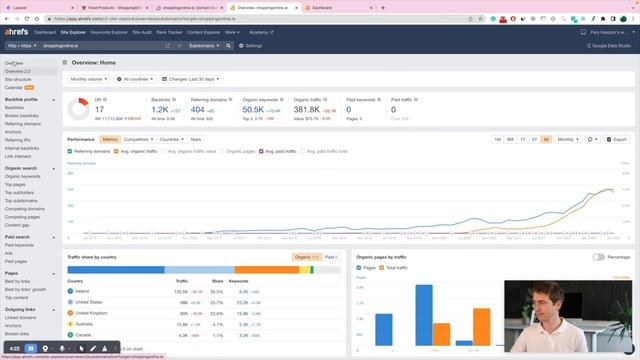Open Monthly granularity dropdown
Viewport: 640px width, 360px height.
tap(568, 139)
